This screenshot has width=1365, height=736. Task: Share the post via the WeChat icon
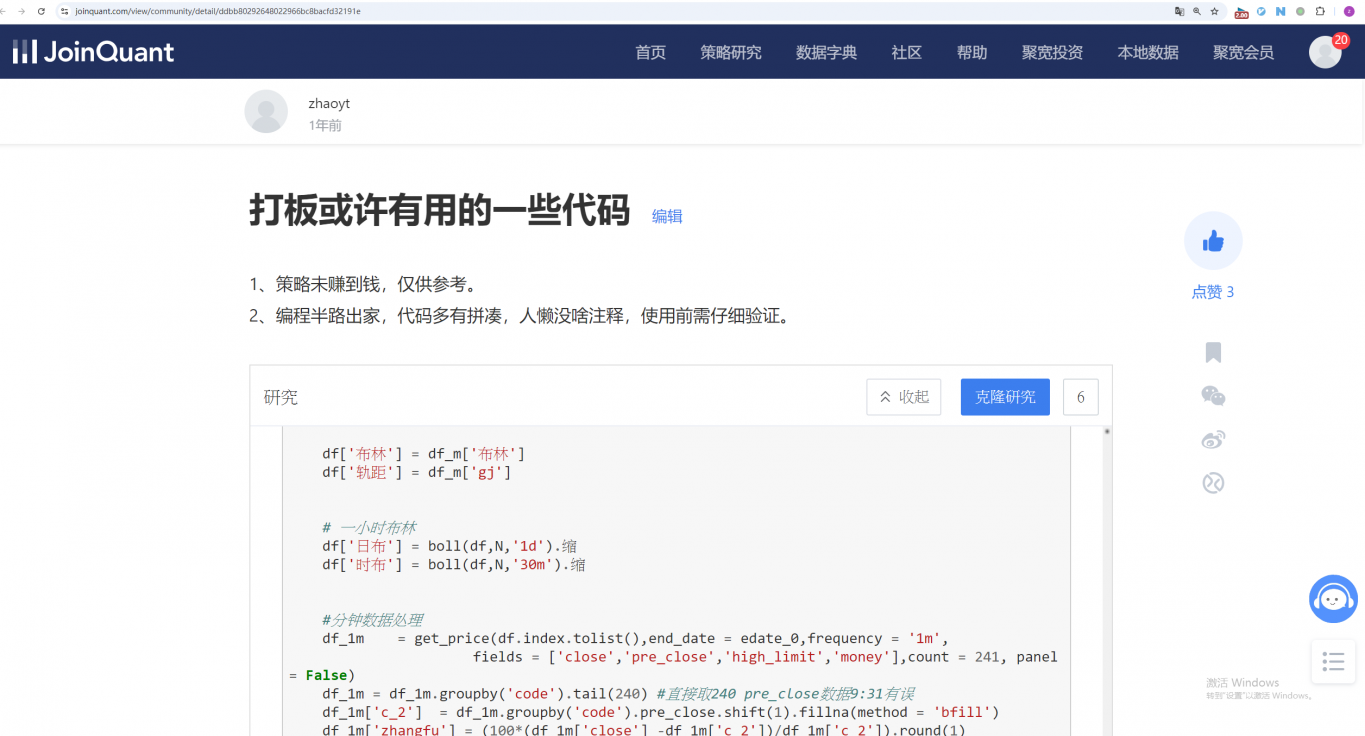point(1213,396)
